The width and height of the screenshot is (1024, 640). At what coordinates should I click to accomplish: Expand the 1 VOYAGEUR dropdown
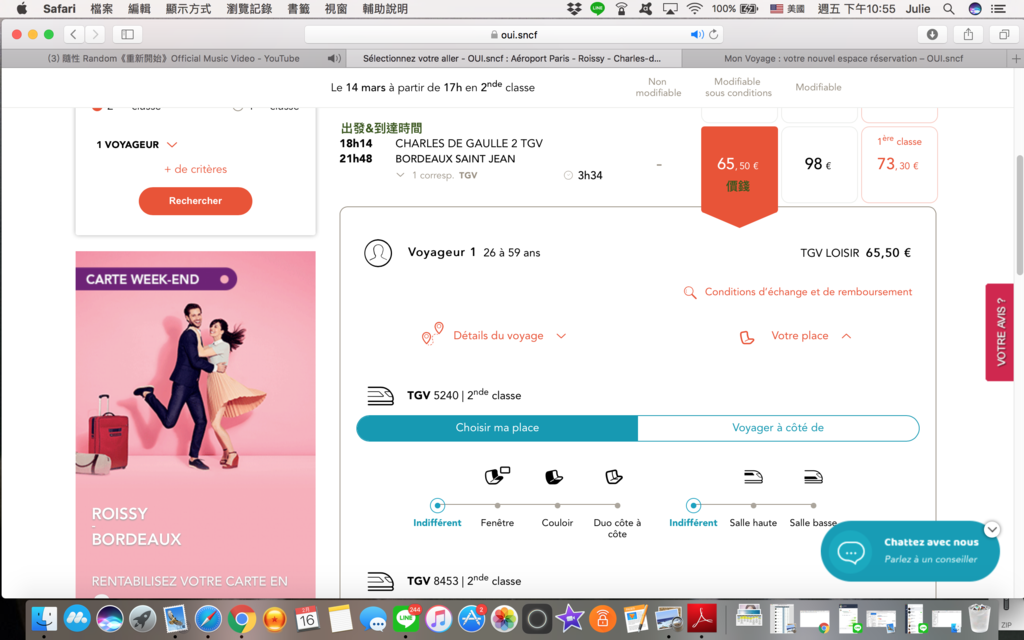click(136, 144)
